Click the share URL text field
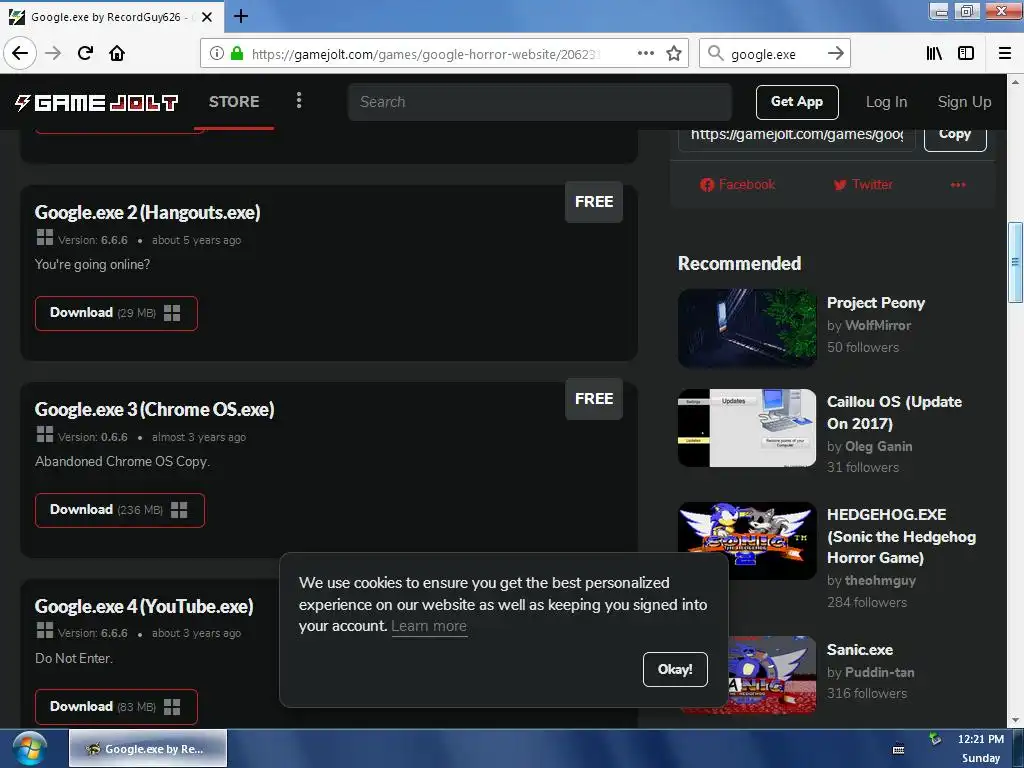This screenshot has width=1024, height=768. (797, 137)
